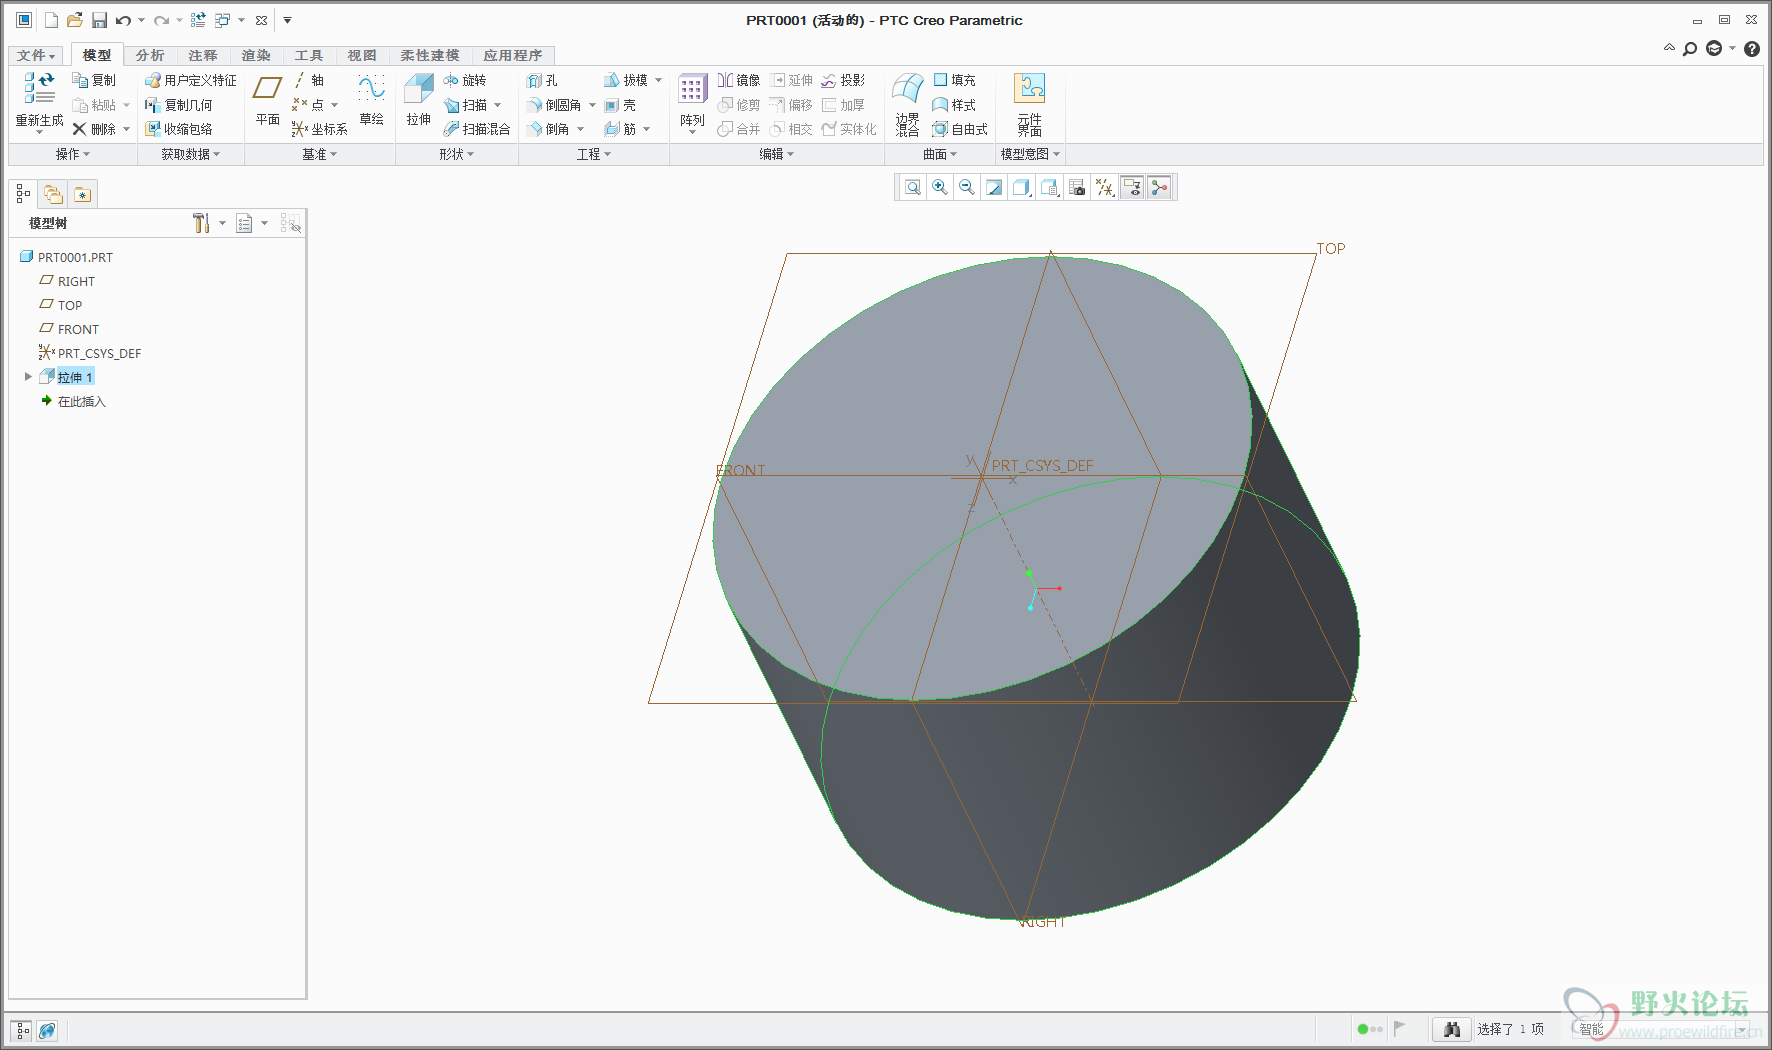Open the datum display filters icon
Screen dimensions: 1772x1050
coord(1104,187)
